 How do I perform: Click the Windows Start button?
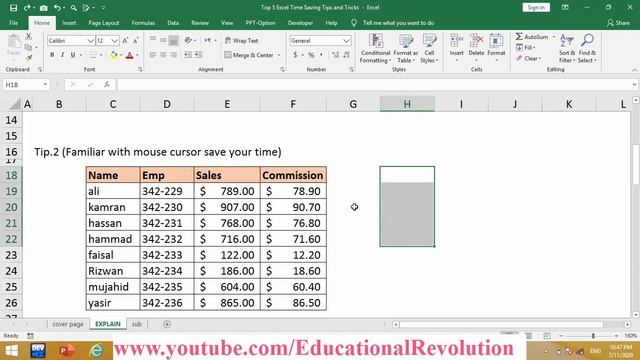coord(11,351)
